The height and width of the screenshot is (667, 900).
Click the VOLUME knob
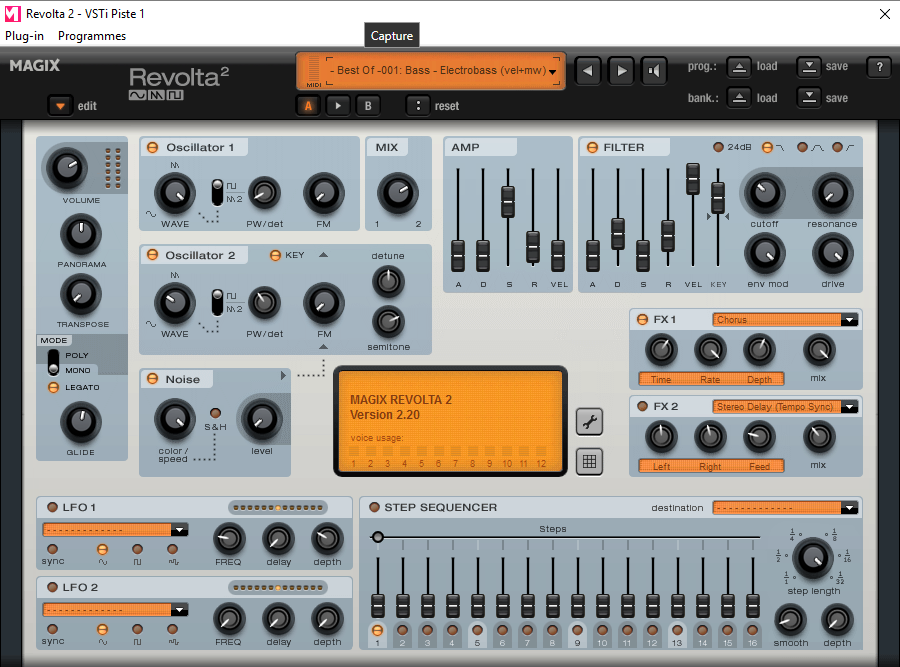pos(68,168)
